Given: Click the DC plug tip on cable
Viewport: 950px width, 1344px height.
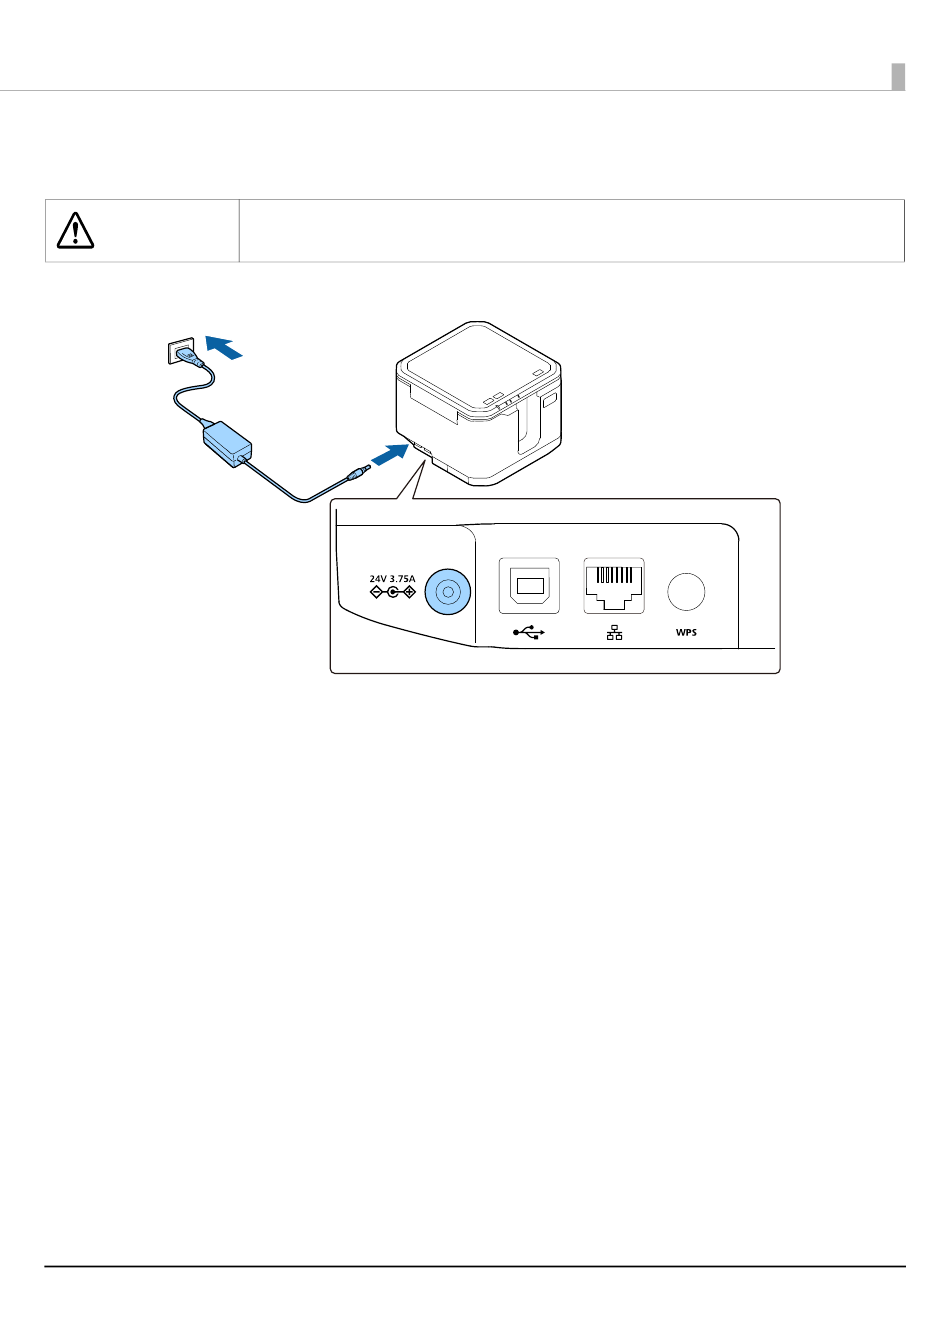Looking at the screenshot, I should coord(356,472).
